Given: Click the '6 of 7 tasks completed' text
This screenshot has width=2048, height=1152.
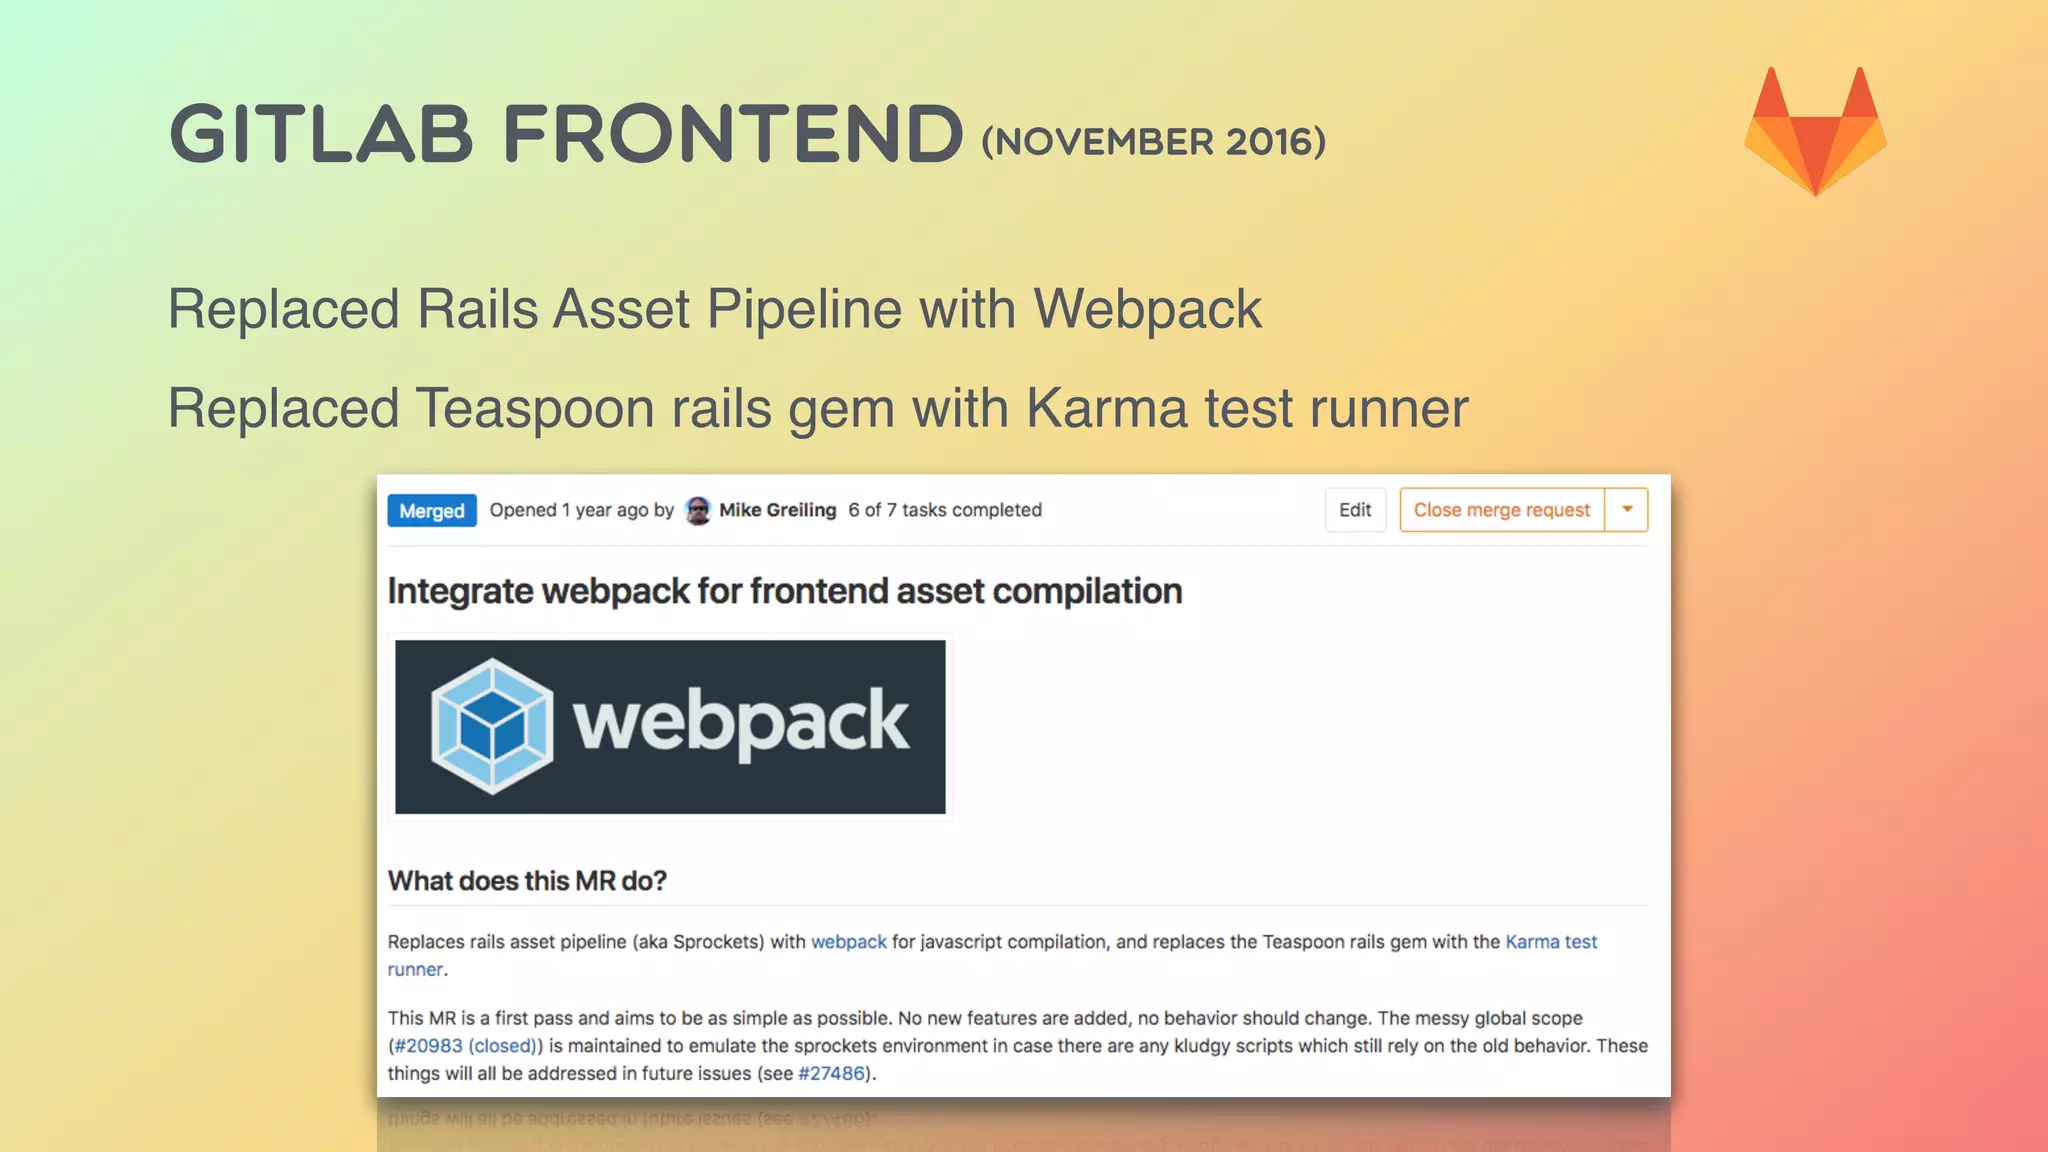Looking at the screenshot, I should (945, 510).
